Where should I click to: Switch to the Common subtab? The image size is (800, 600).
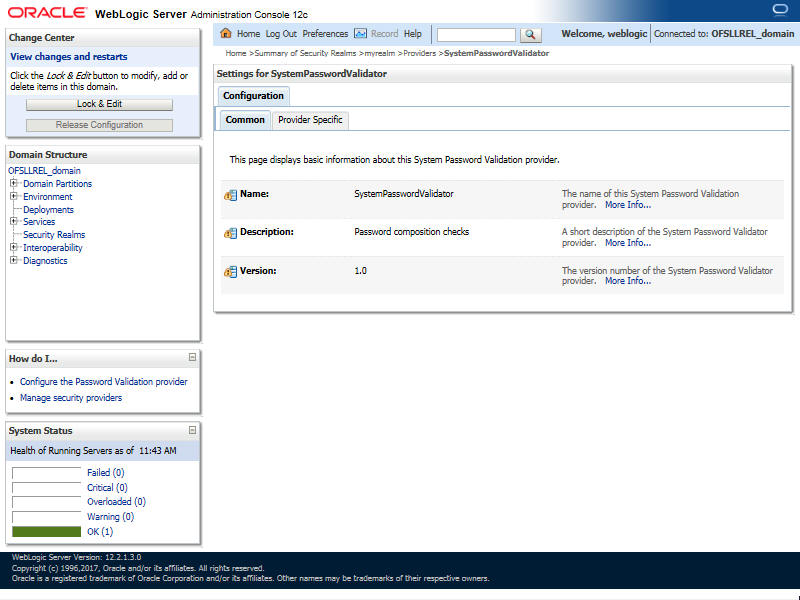[245, 120]
